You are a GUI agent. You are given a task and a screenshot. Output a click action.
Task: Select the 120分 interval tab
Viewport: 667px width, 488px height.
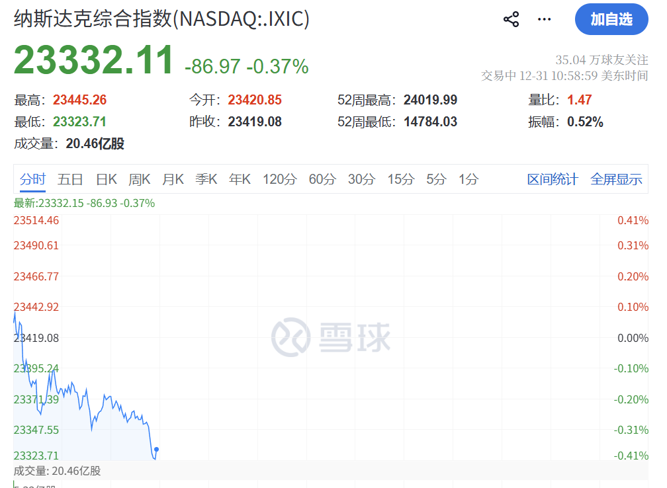(279, 179)
